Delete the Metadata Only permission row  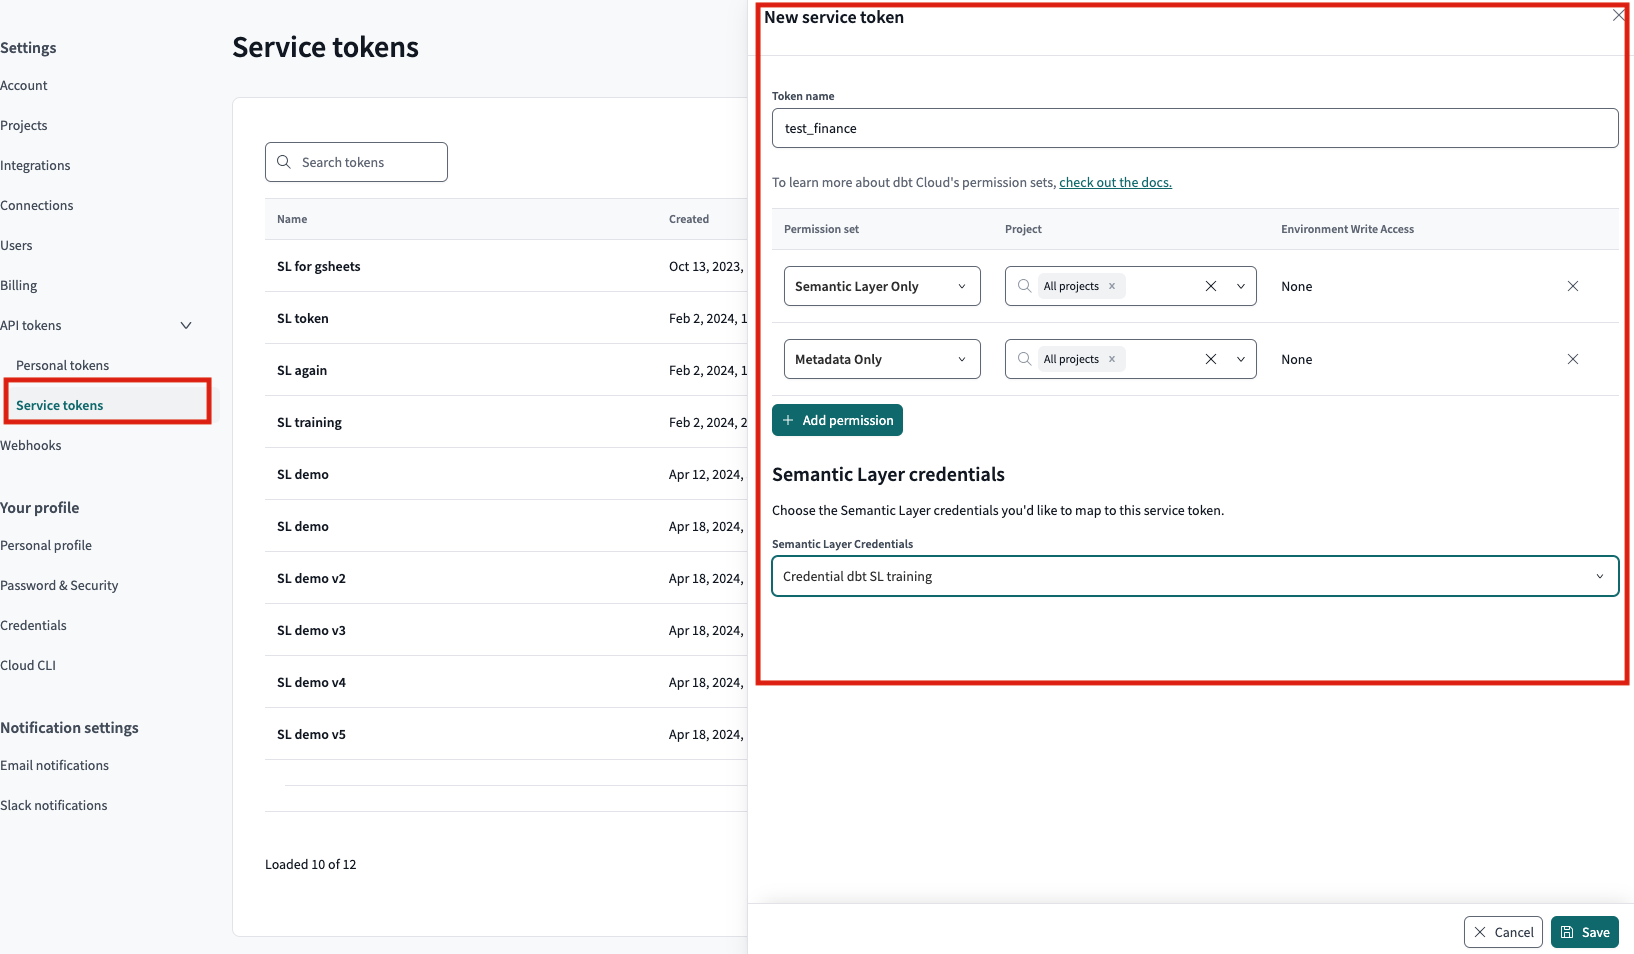(1572, 358)
